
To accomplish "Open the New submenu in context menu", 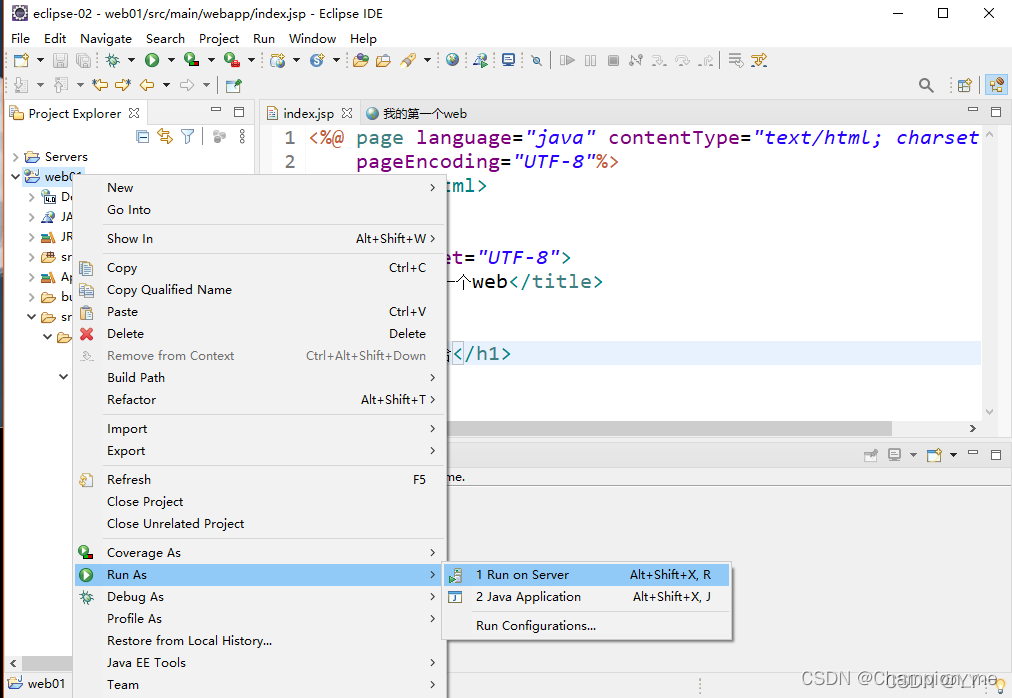I will (x=259, y=187).
